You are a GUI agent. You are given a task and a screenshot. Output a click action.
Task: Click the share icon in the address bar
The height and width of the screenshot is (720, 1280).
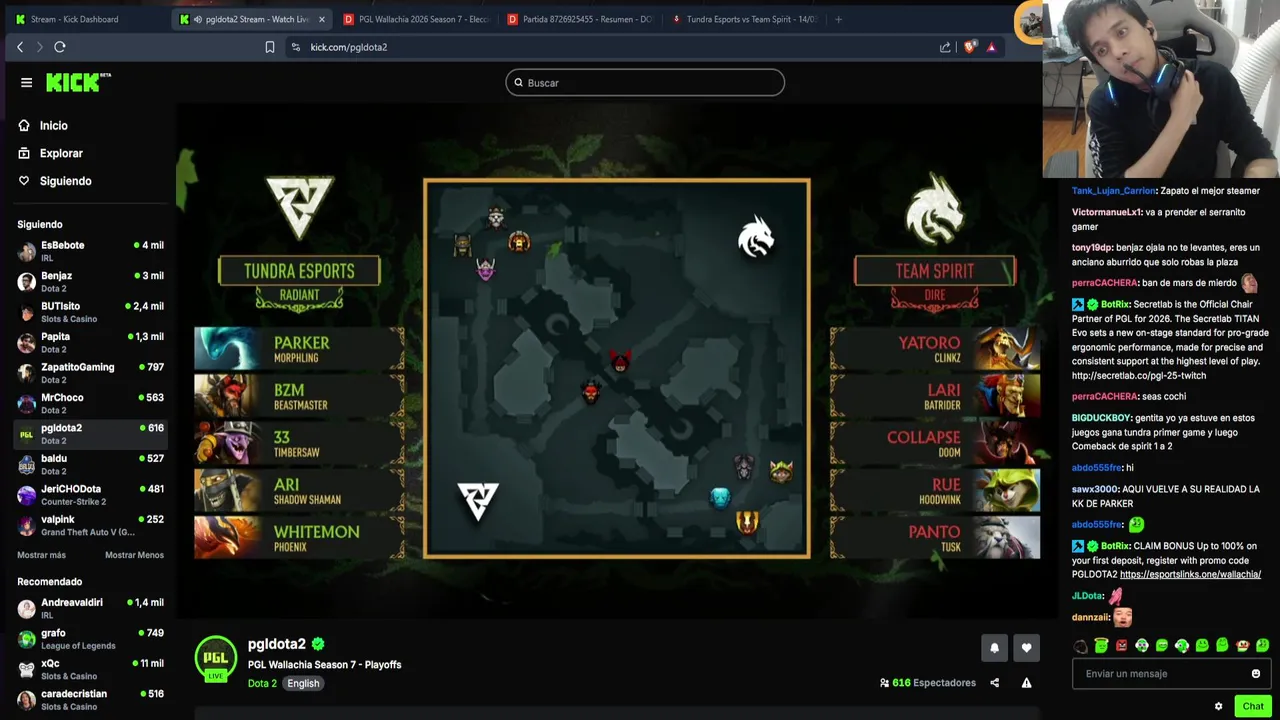point(945,47)
